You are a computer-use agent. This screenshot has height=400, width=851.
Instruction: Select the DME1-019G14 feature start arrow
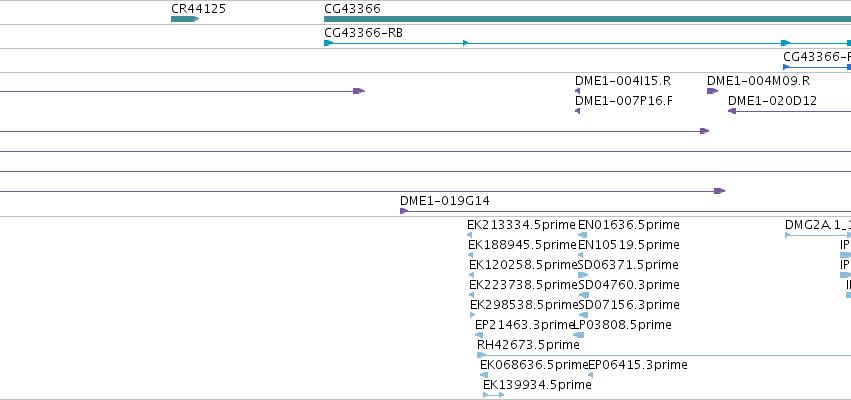404,211
